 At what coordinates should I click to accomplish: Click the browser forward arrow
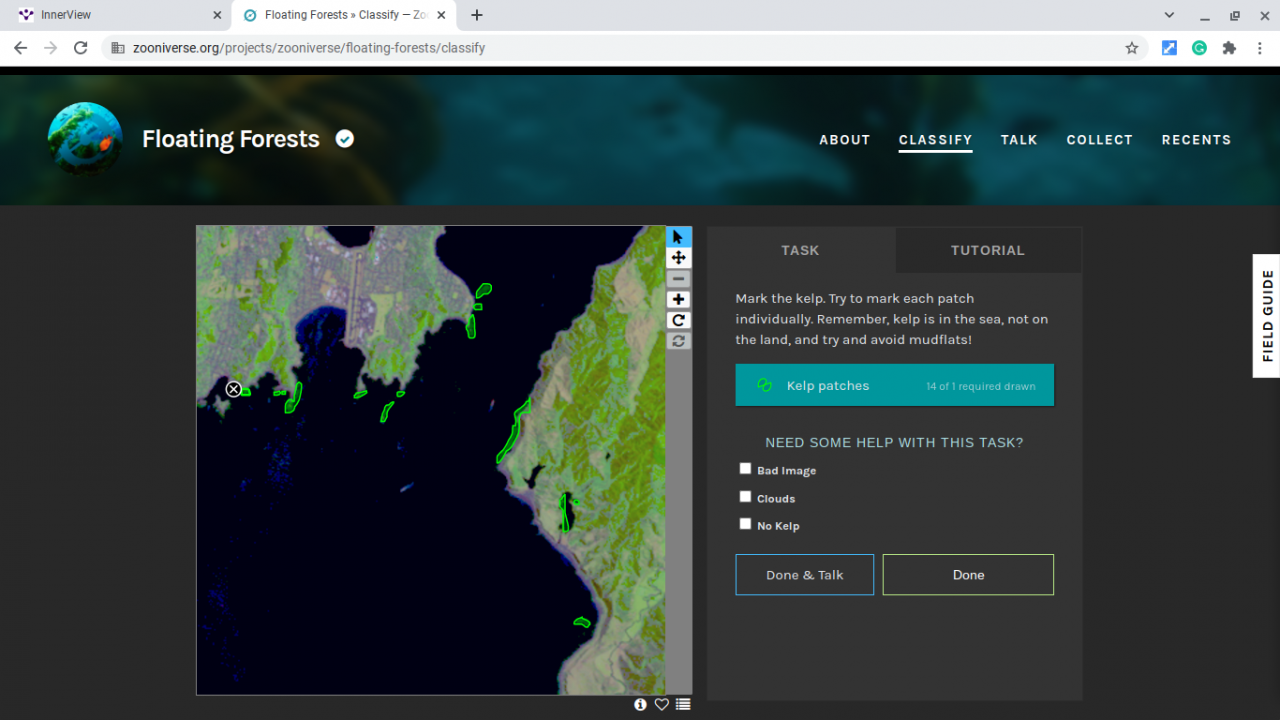(x=51, y=48)
